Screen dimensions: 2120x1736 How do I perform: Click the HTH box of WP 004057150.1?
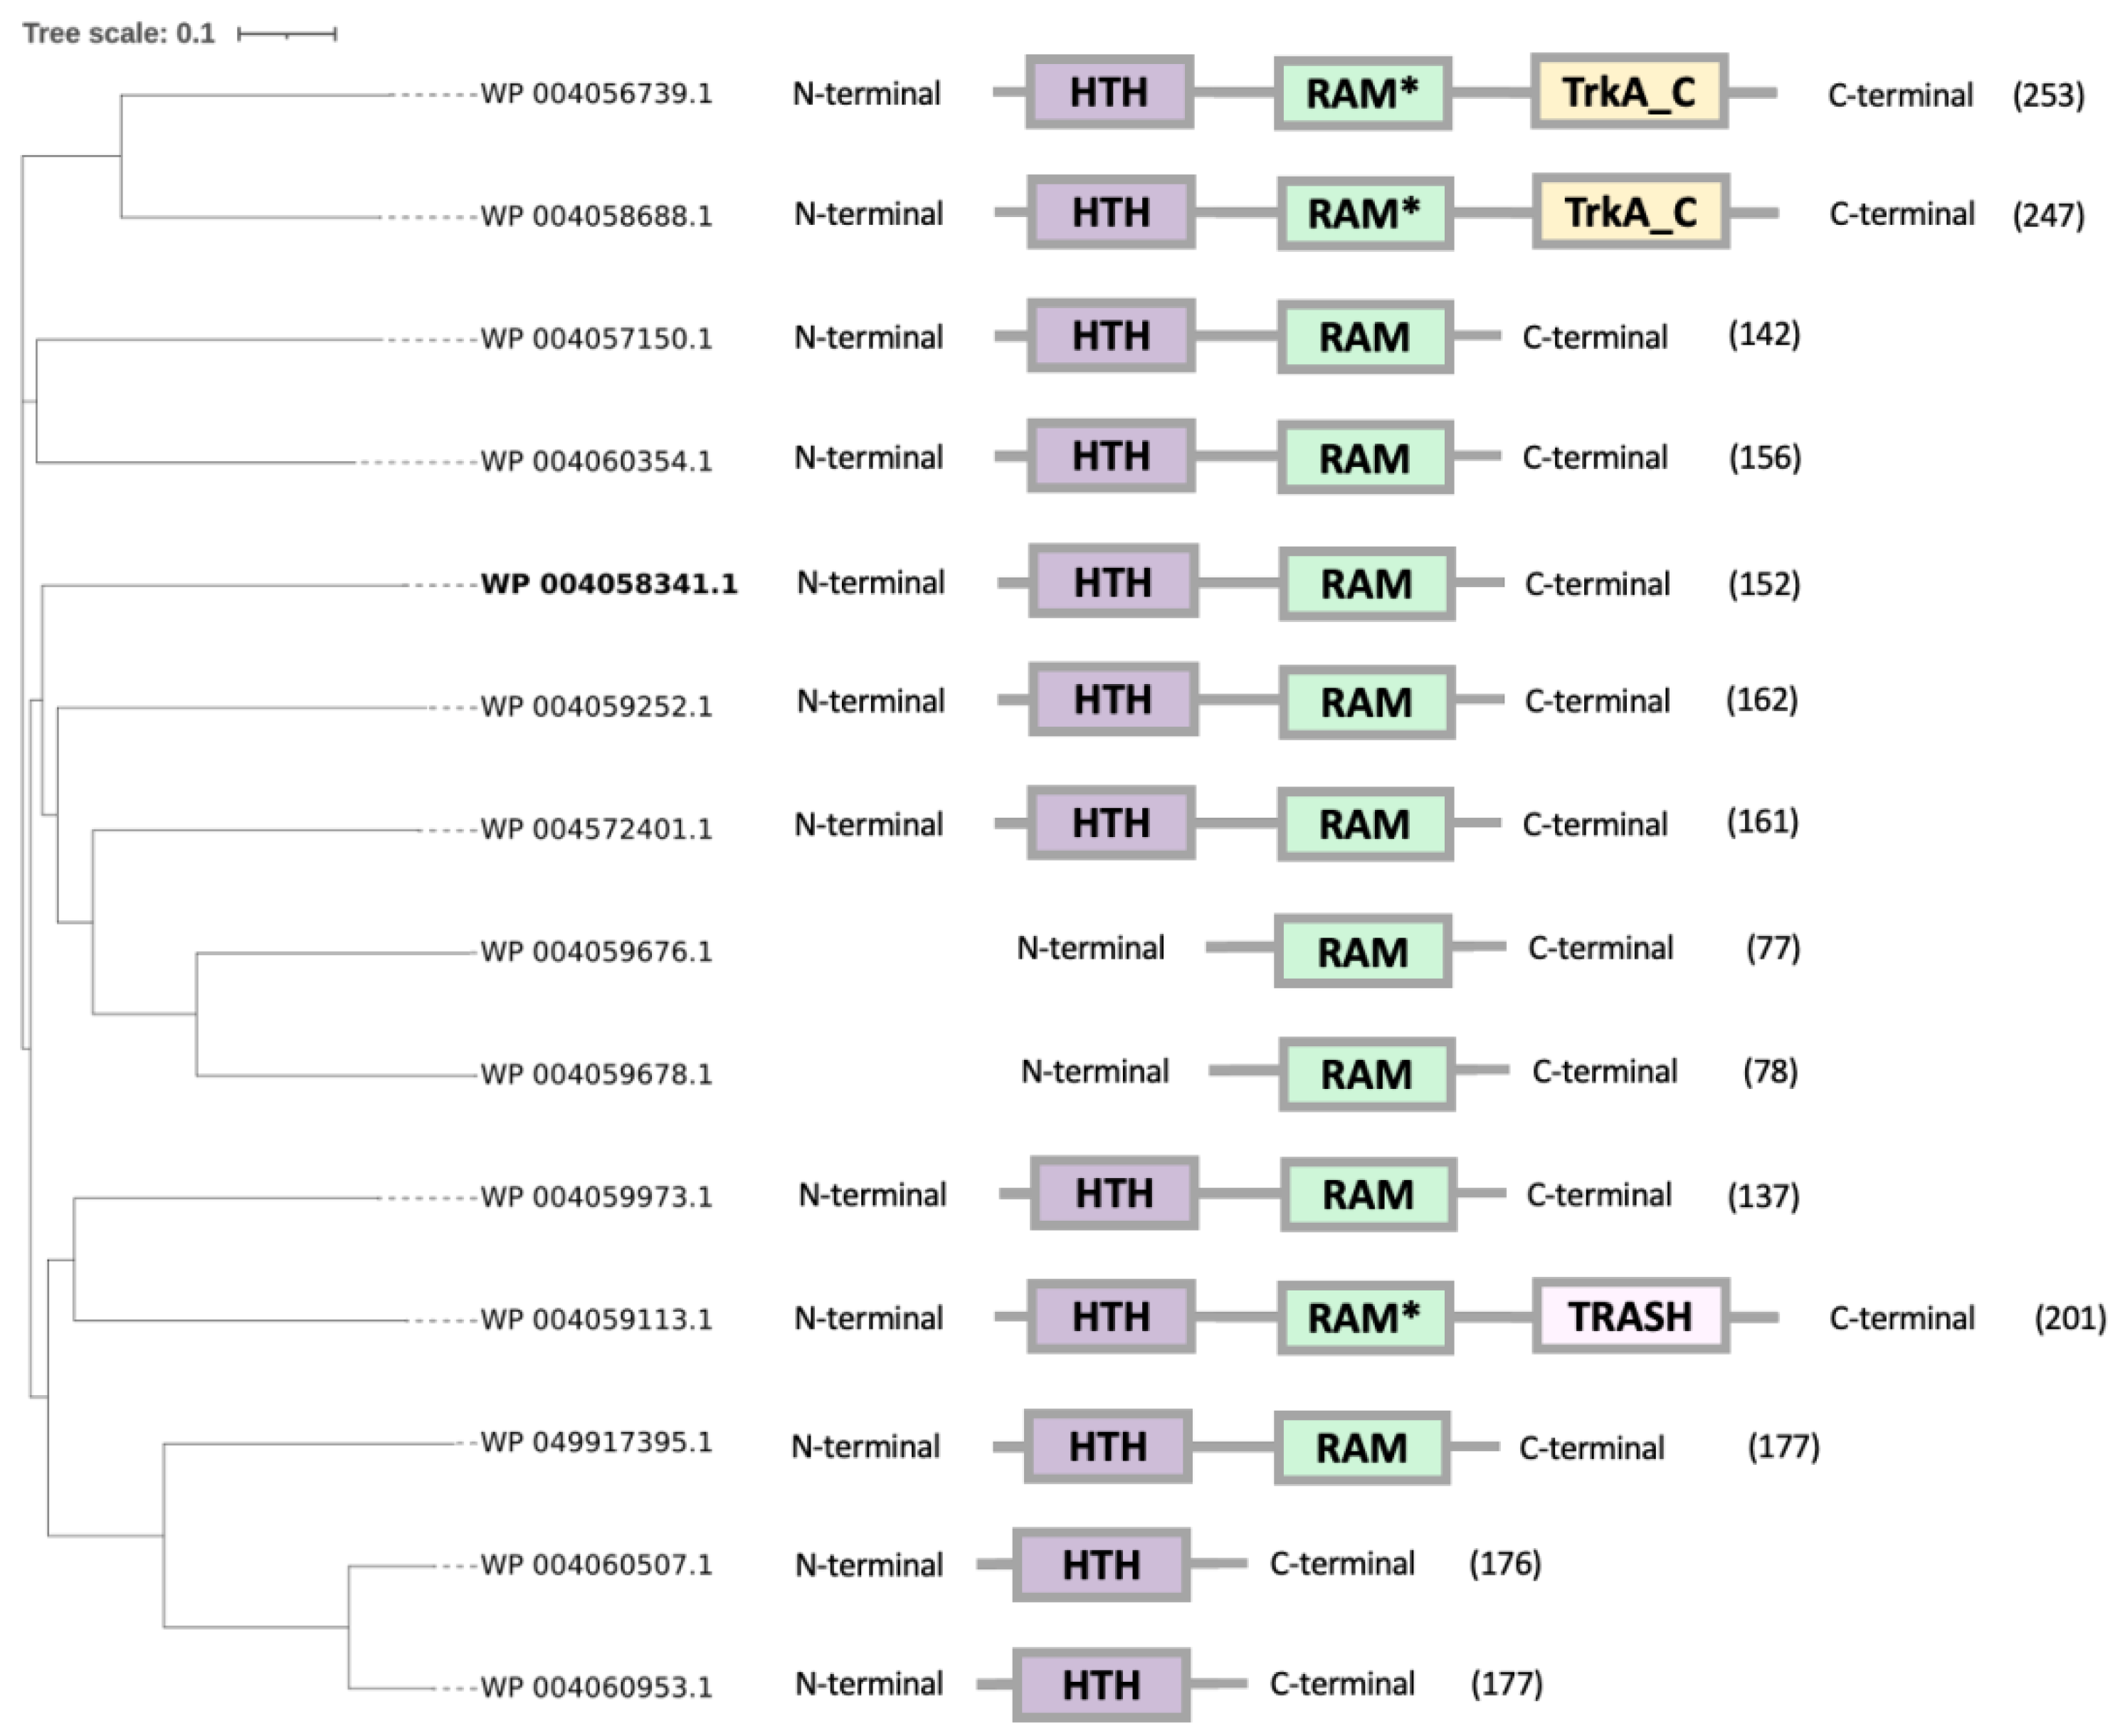point(1111,336)
